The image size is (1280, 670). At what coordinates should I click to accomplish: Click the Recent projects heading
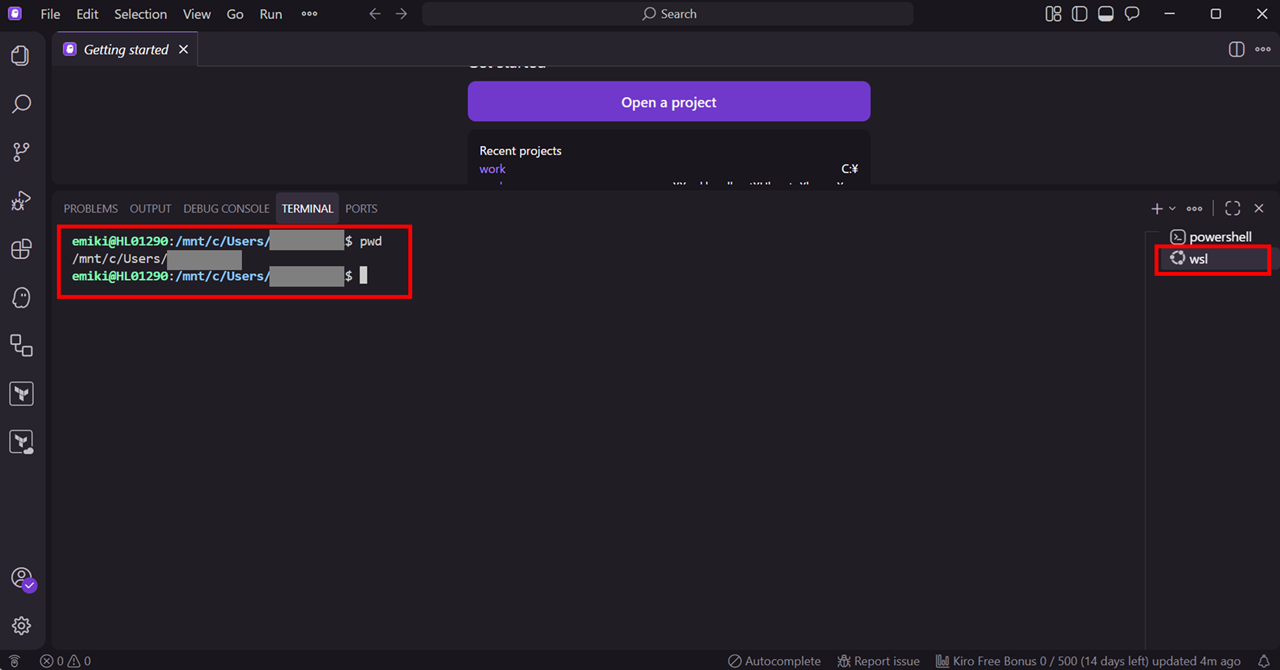[521, 151]
